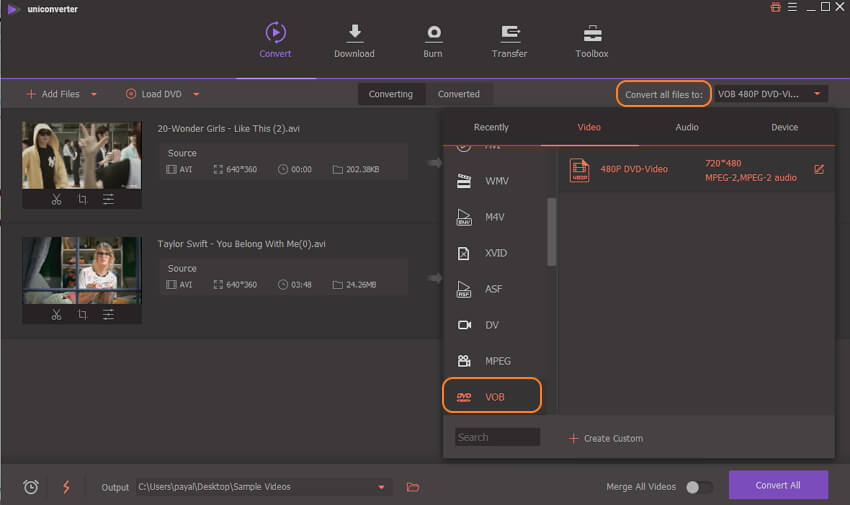Open effects settings for Wonder Girls video
850x505 pixels.
pyautogui.click(x=108, y=199)
